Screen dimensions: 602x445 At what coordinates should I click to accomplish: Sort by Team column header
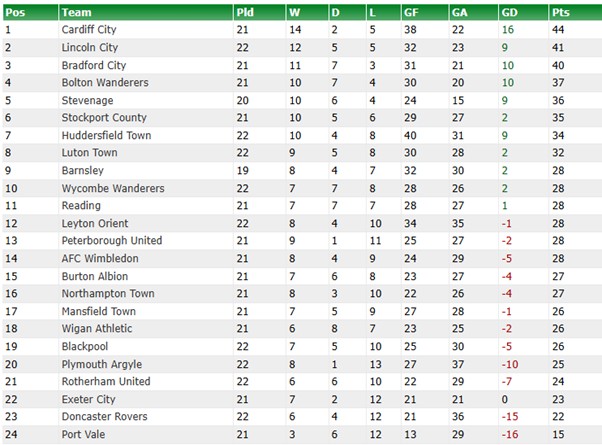76,12
